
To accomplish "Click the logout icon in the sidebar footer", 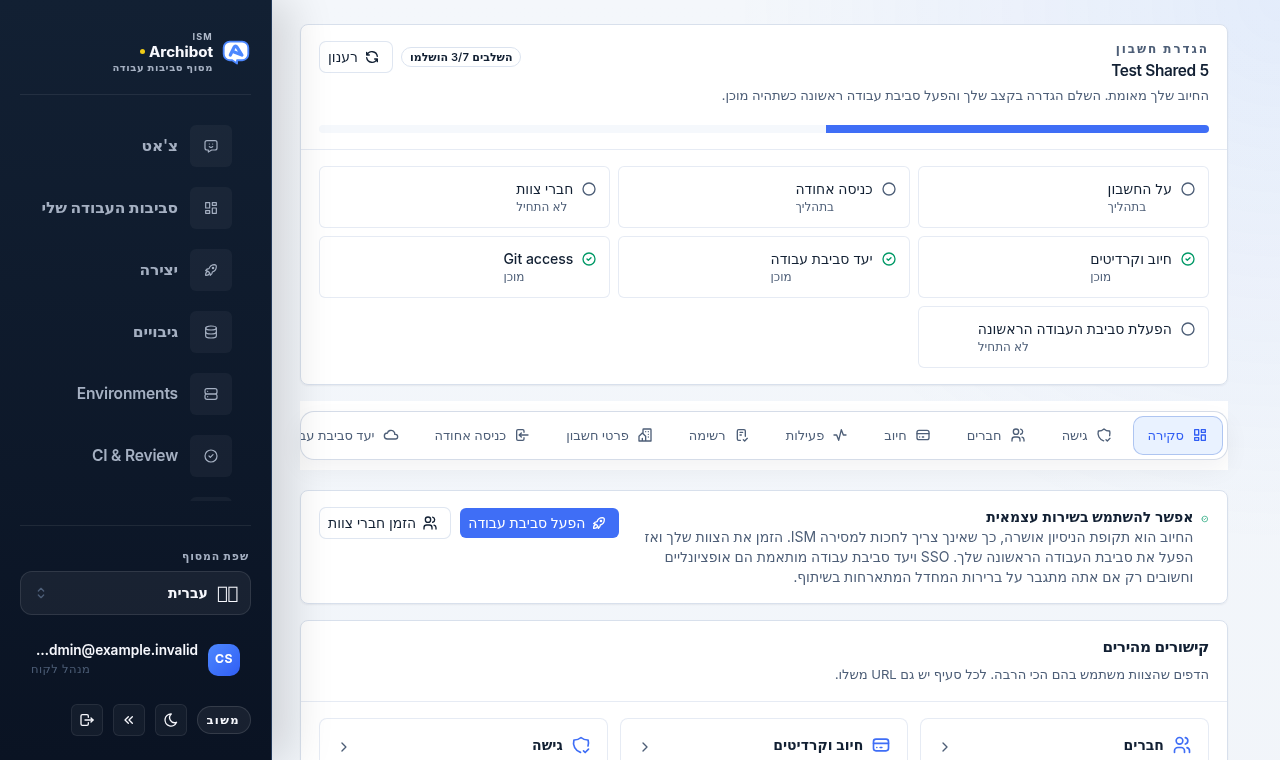I will click(x=87, y=720).
